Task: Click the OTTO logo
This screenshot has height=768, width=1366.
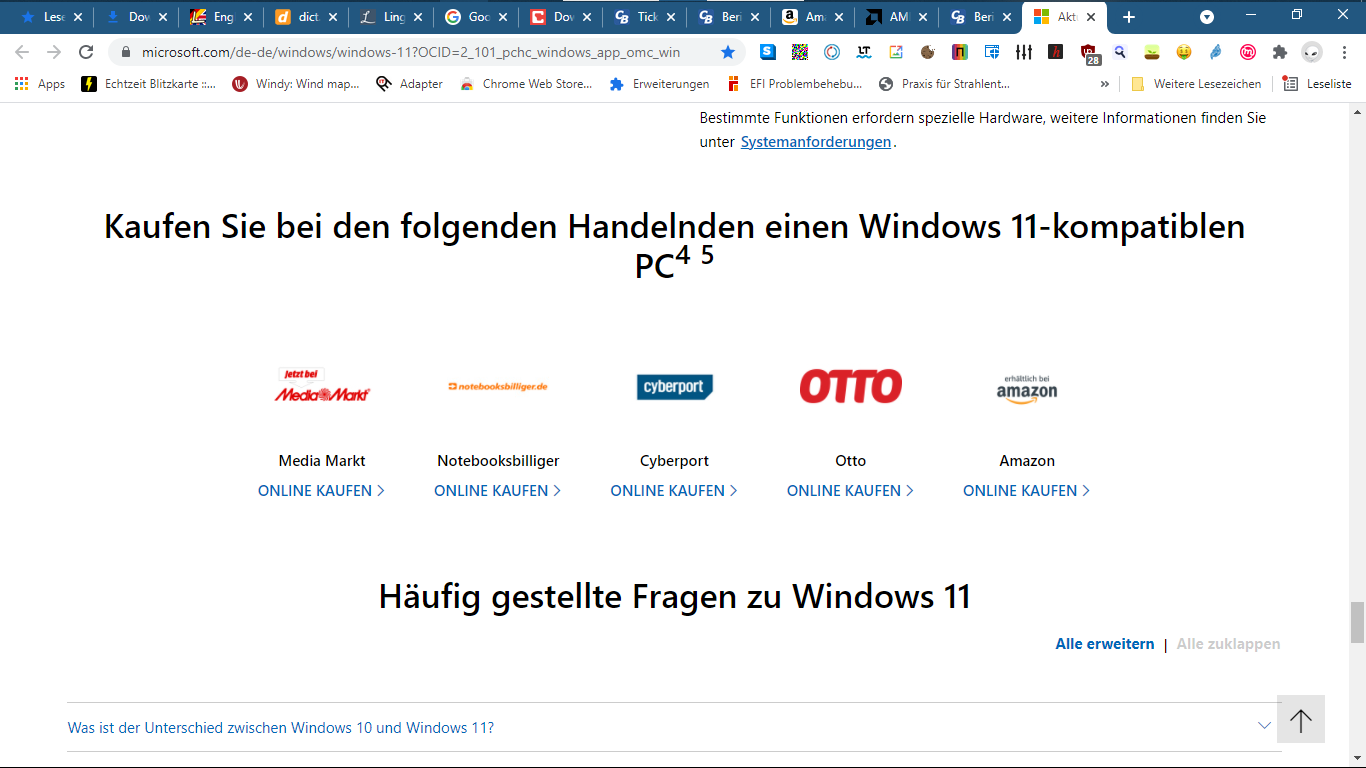Action: [851, 386]
